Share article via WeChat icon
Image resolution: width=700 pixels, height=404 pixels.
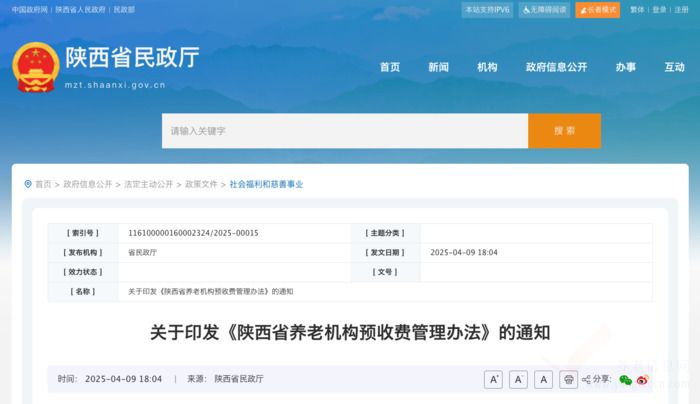(625, 380)
